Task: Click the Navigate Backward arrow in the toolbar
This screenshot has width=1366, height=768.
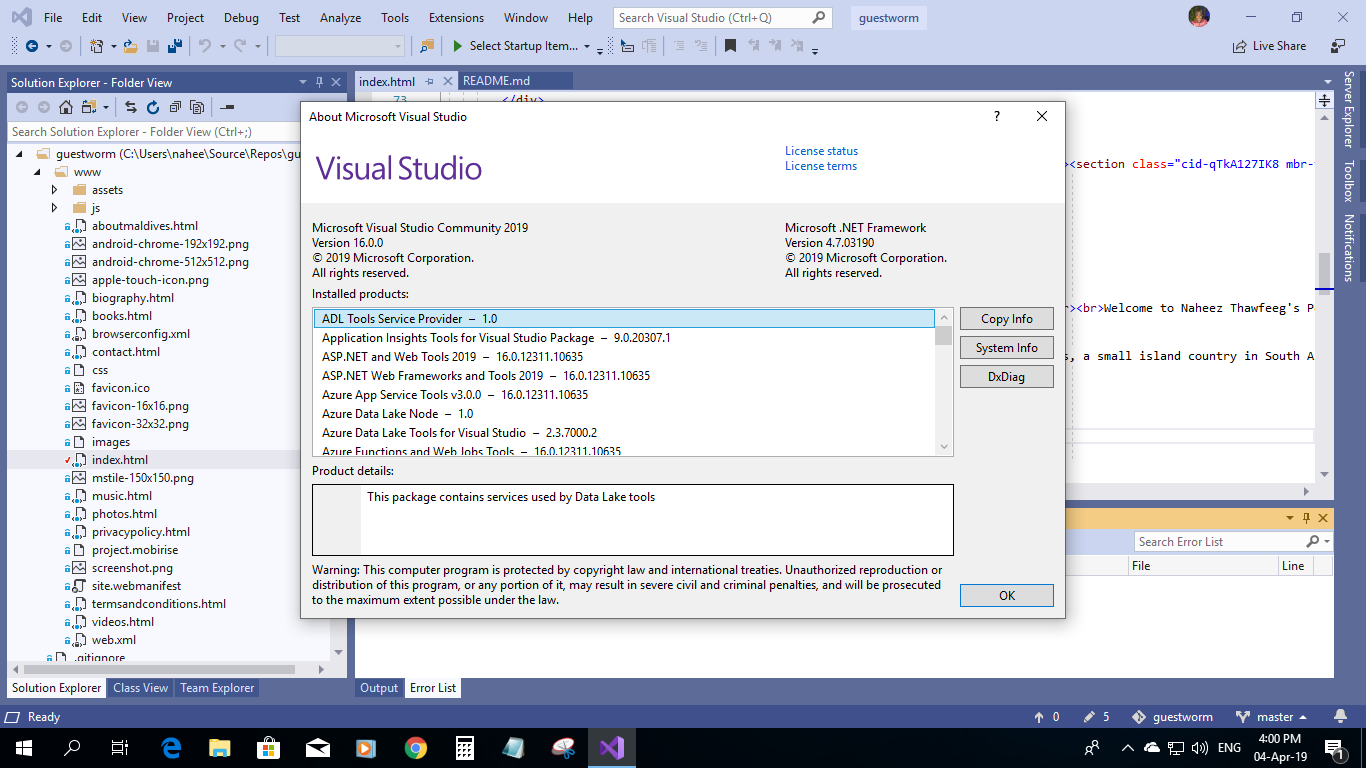Action: tap(32, 46)
